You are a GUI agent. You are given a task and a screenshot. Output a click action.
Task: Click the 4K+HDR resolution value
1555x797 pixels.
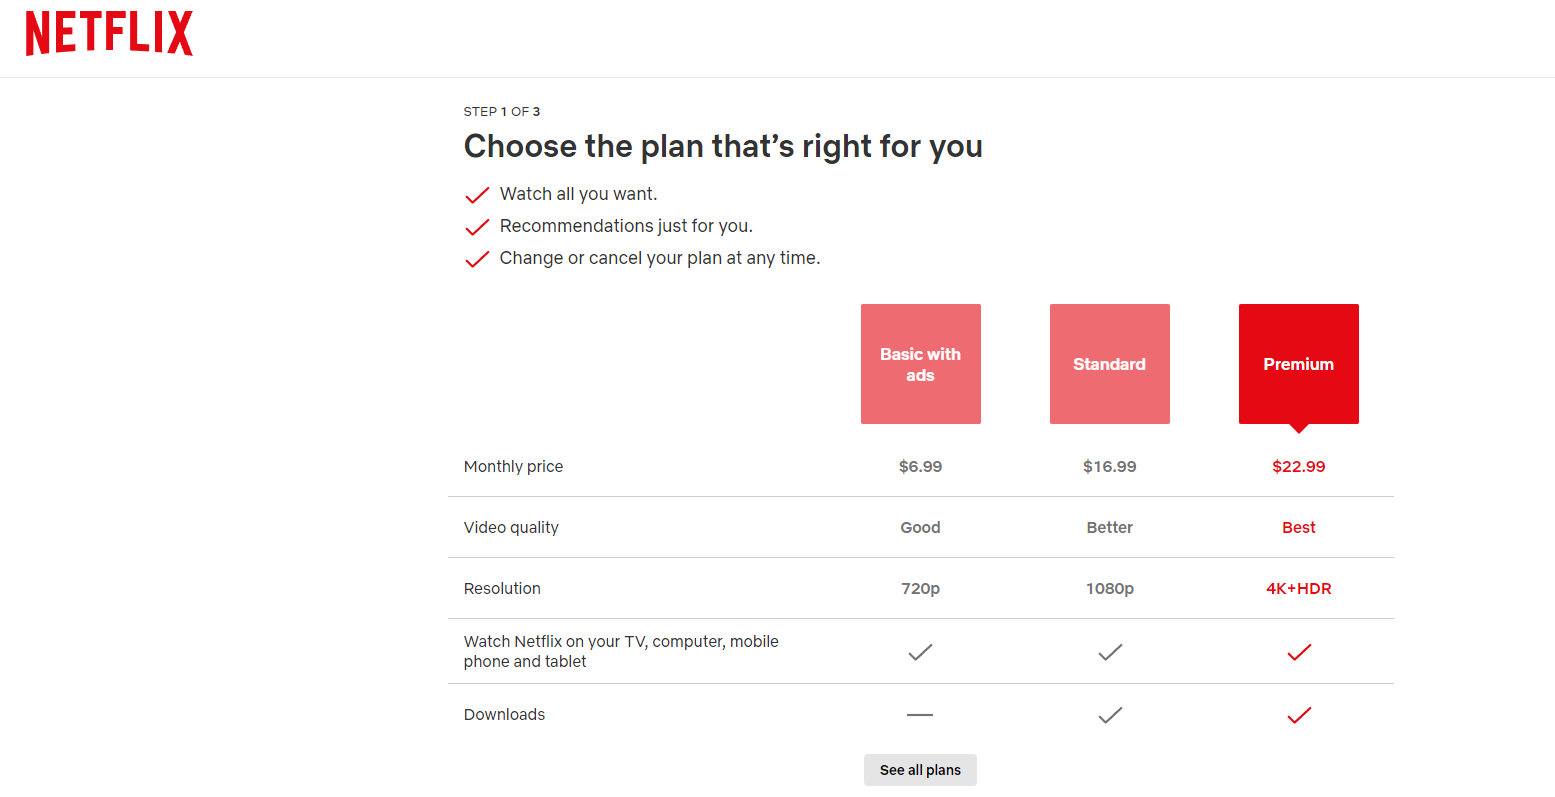1298,588
